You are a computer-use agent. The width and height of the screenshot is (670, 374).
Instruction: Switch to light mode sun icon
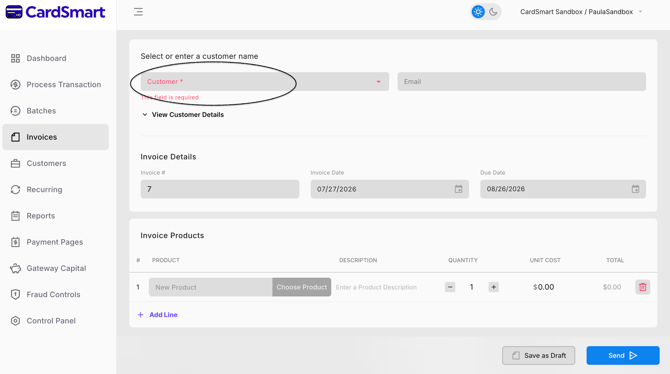click(x=478, y=12)
